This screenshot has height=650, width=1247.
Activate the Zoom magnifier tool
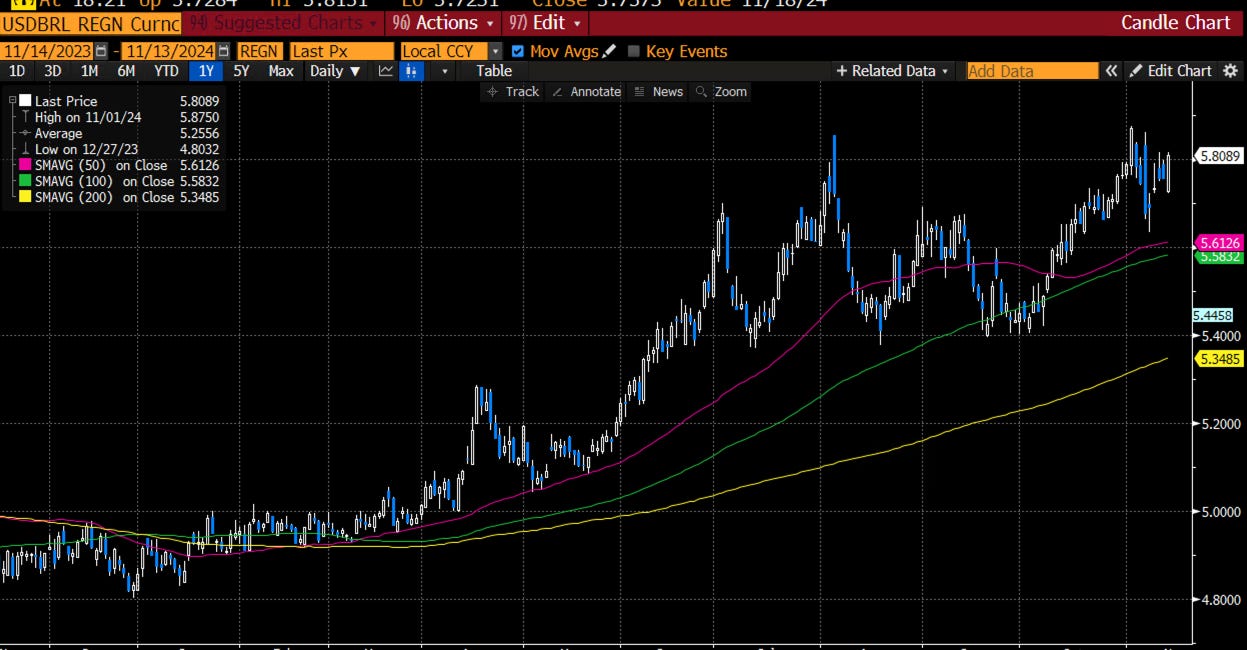point(721,91)
